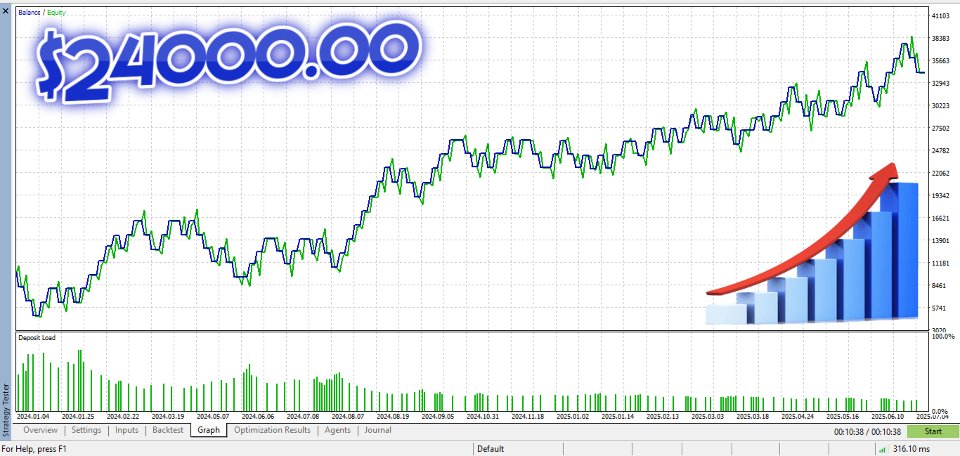Click the 27502 axis value
The image size is (960, 456).
point(940,128)
